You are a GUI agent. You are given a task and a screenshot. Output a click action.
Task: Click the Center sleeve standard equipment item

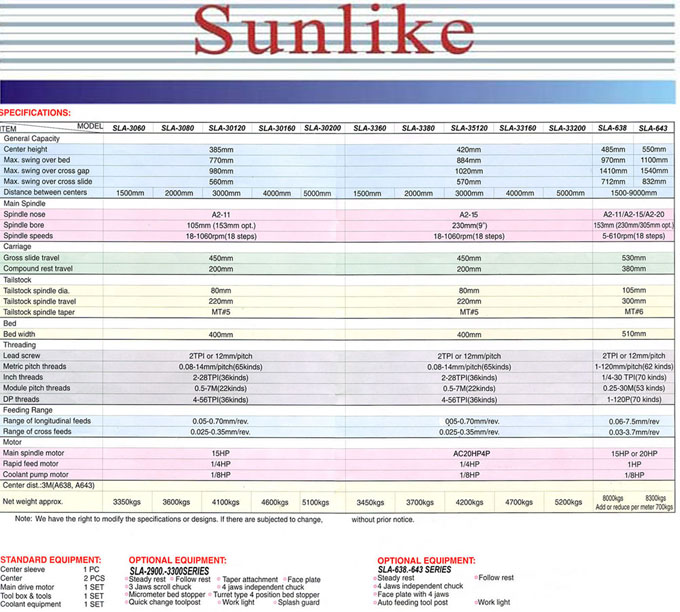point(23,569)
